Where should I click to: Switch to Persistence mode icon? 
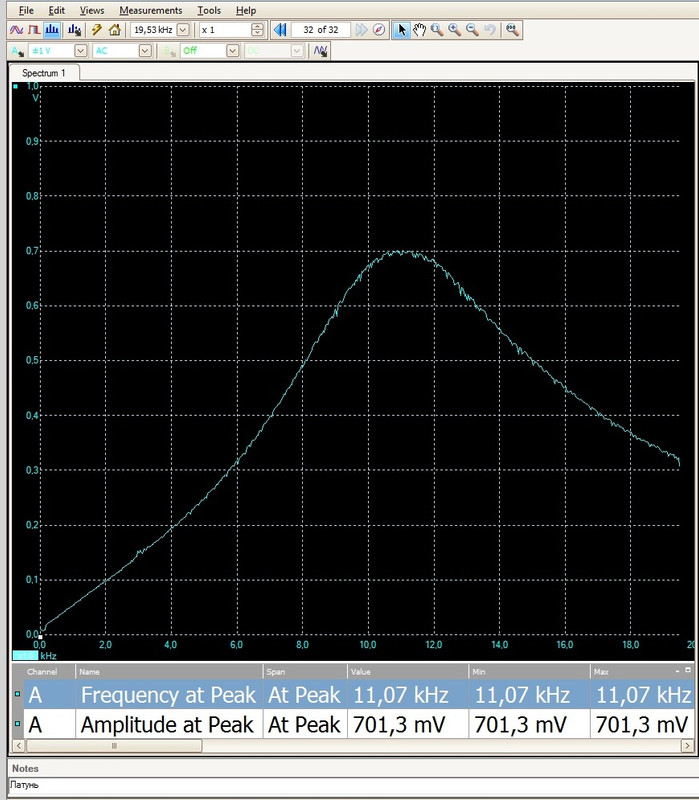[34, 30]
